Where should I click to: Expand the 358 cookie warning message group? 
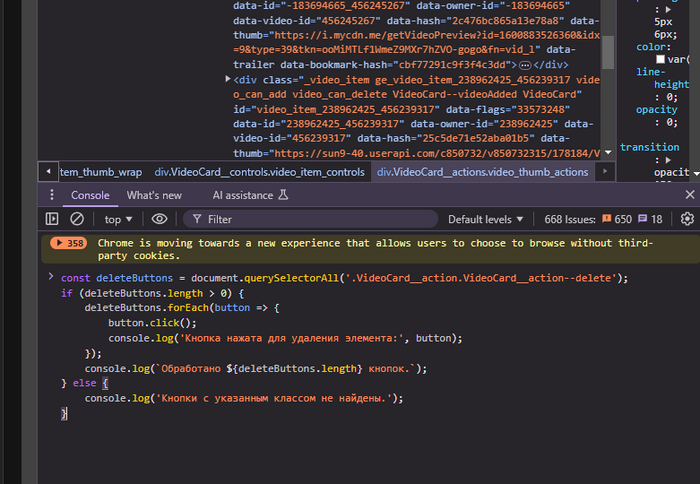pos(69,243)
